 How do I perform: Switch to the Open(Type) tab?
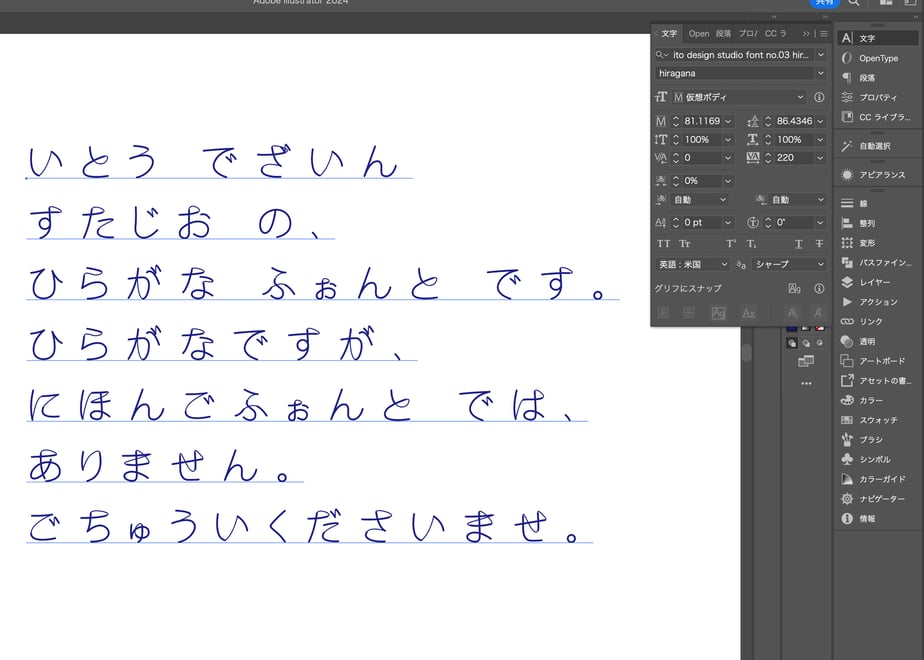699,34
